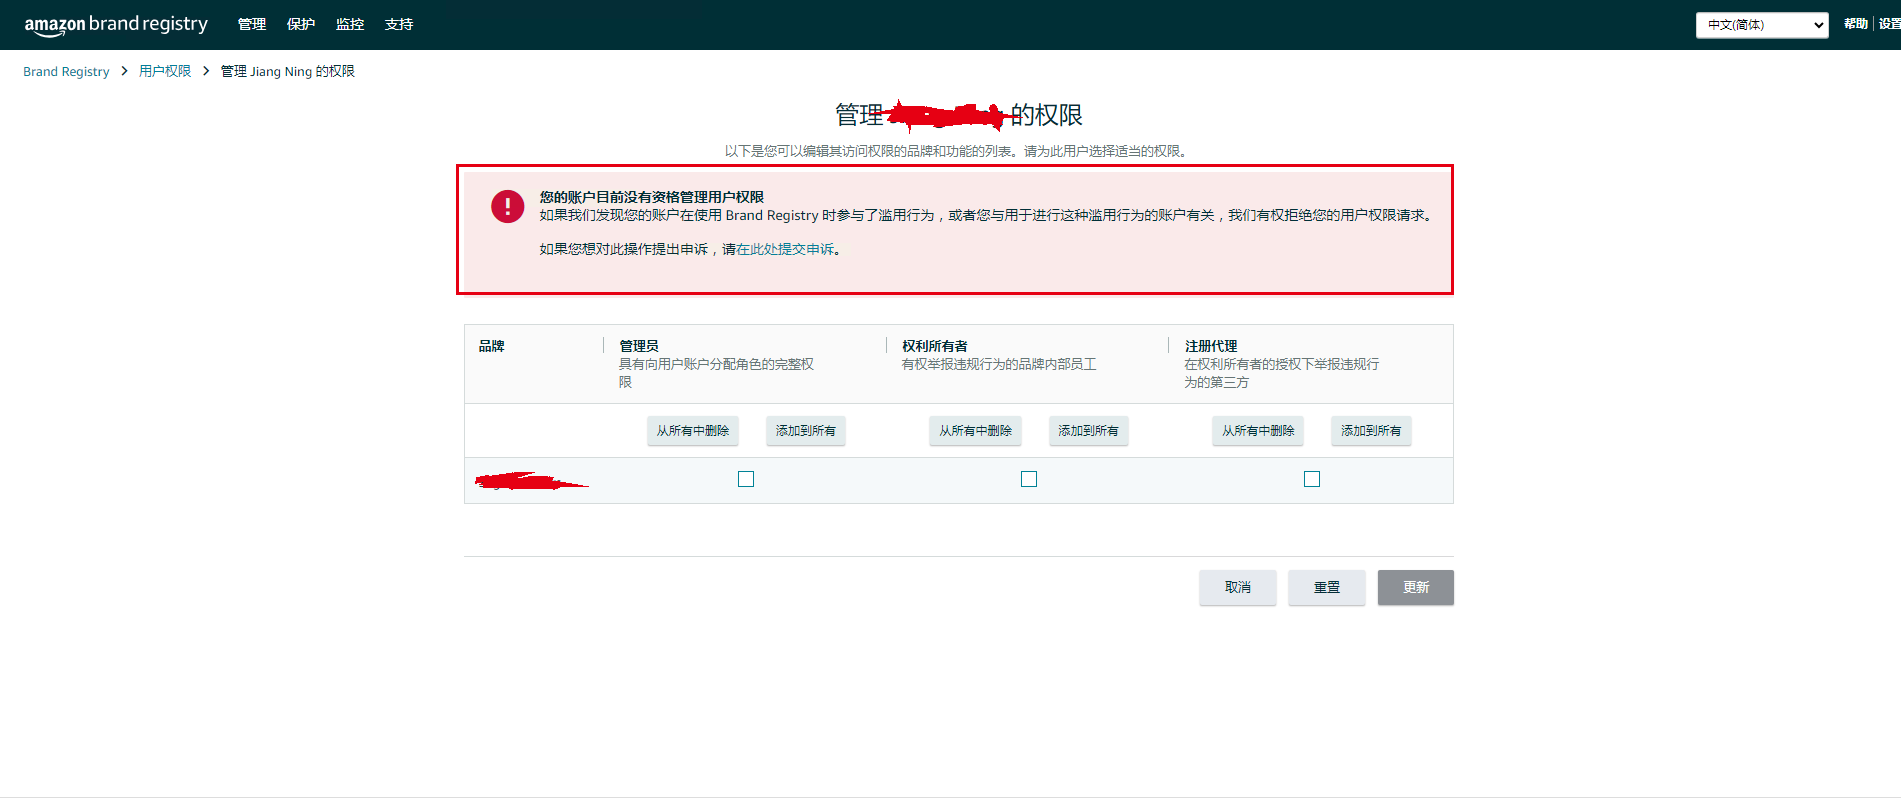Open the 保护 menu in top navigation
Viewport: 1901px width, 799px height.
click(301, 25)
